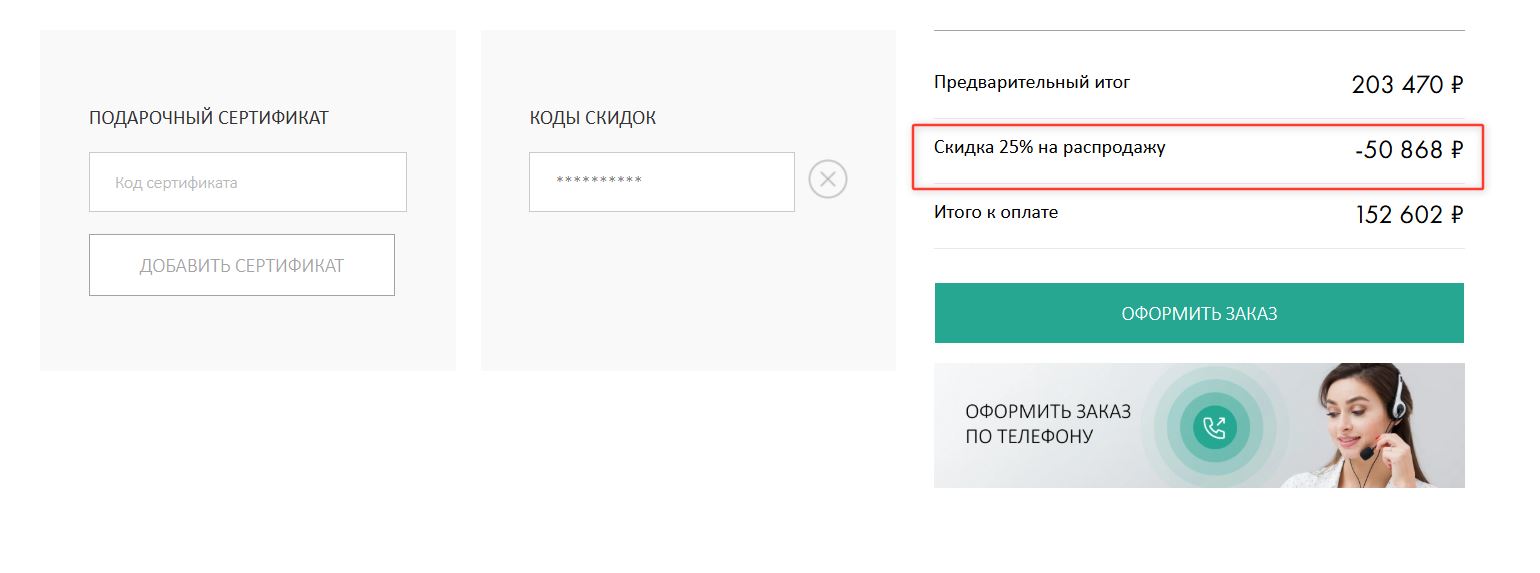Click the ruble sign after 203 470
The image size is (1540, 573).
tap(1456, 85)
